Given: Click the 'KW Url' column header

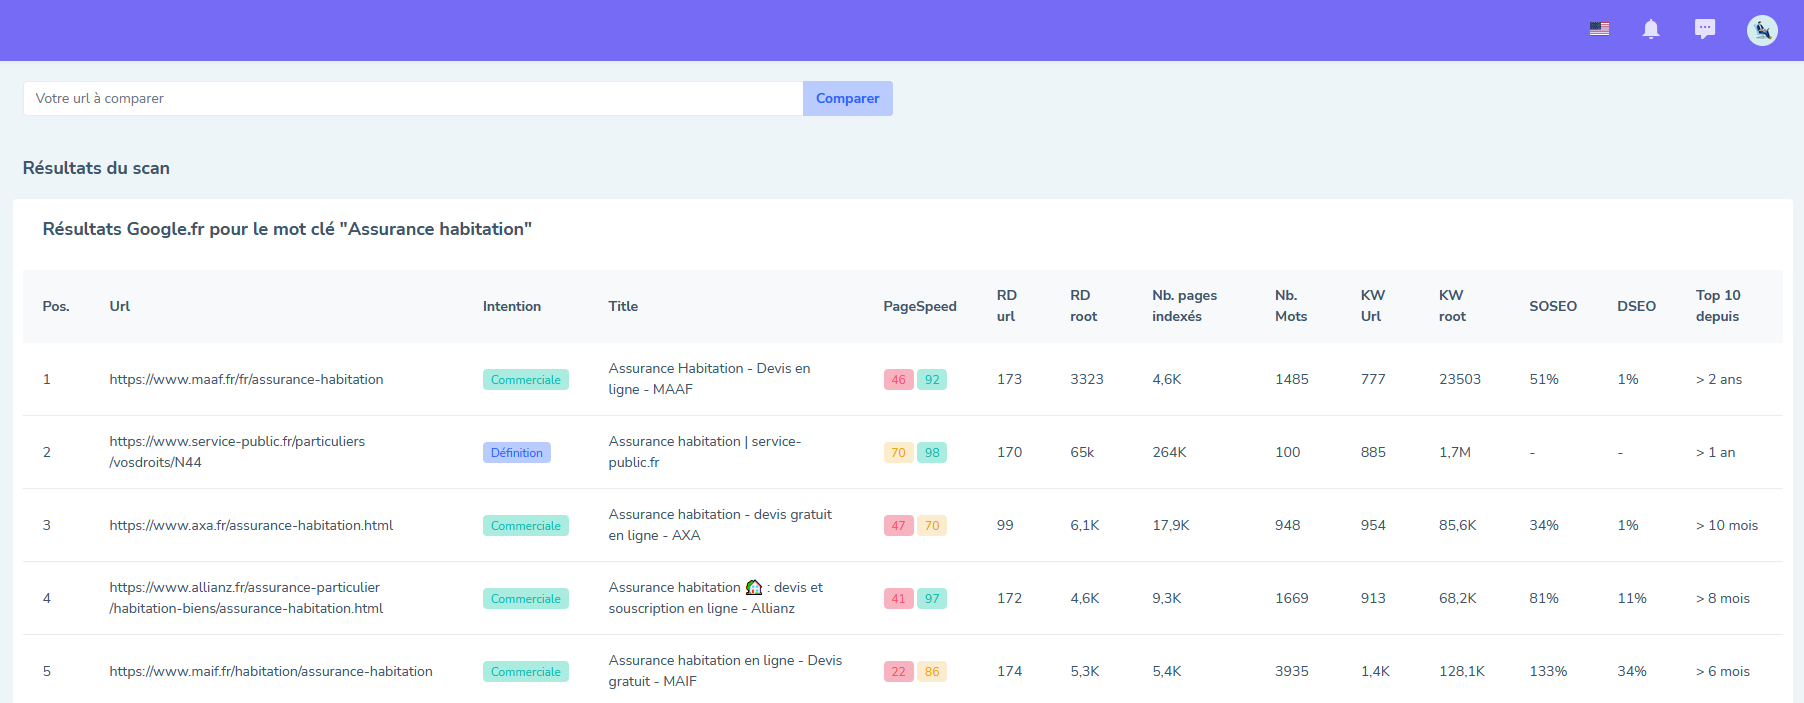Looking at the screenshot, I should click(1373, 306).
